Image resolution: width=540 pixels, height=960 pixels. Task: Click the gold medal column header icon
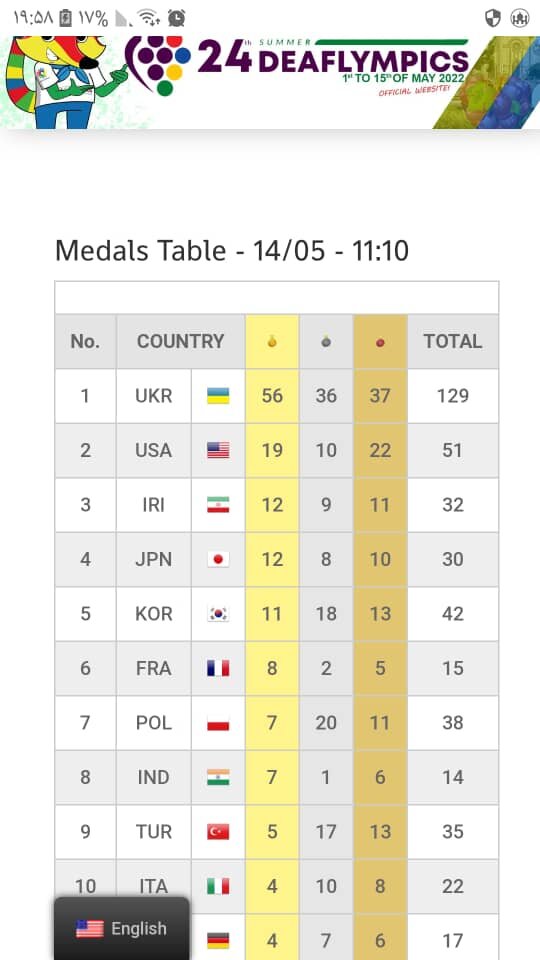click(x=272, y=342)
